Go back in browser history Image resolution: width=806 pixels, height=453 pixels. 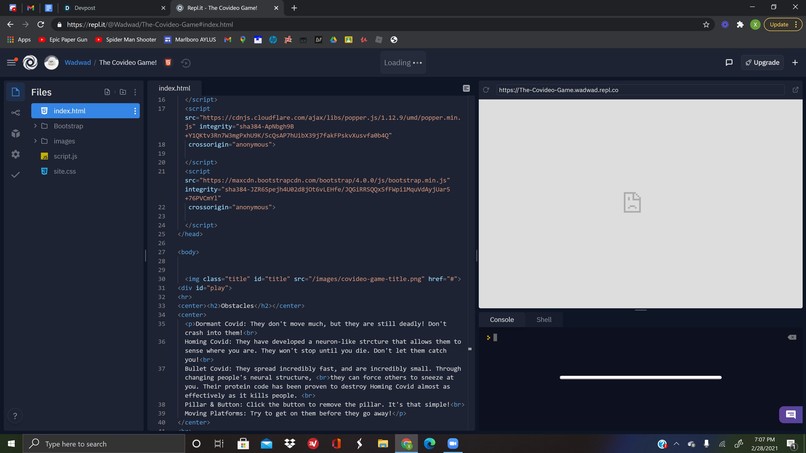(10, 24)
